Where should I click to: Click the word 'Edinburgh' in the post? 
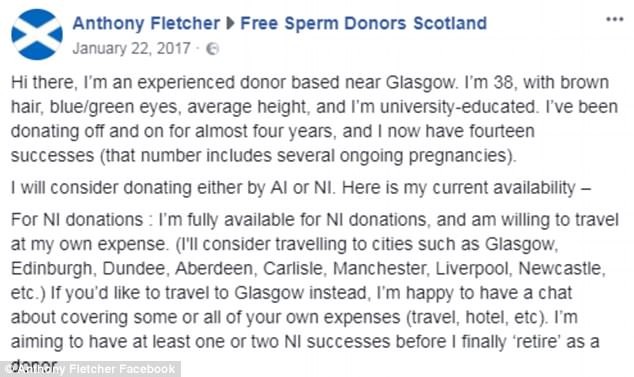(x=51, y=269)
